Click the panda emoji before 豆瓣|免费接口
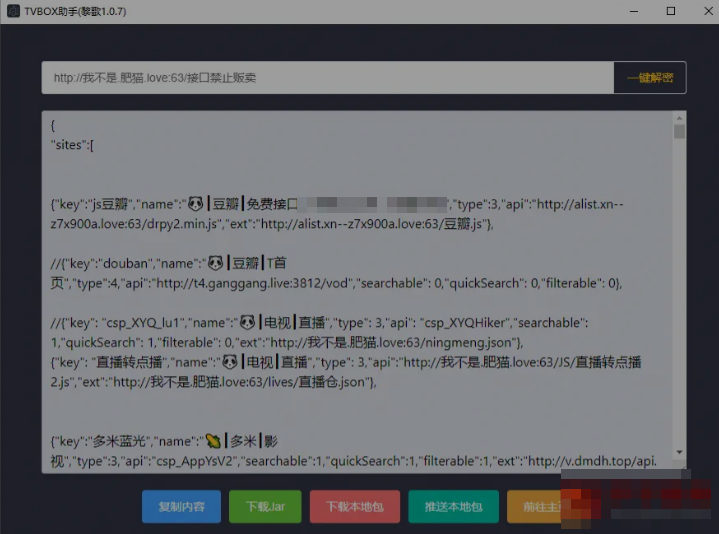Viewport: 719px width, 534px height. pos(195,204)
